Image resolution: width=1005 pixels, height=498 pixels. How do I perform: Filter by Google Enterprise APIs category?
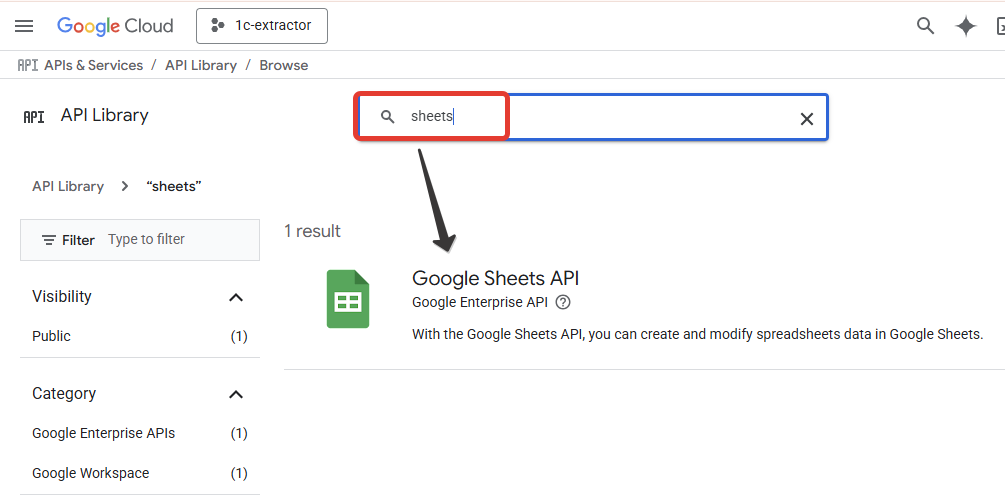pyautogui.click(x=103, y=433)
